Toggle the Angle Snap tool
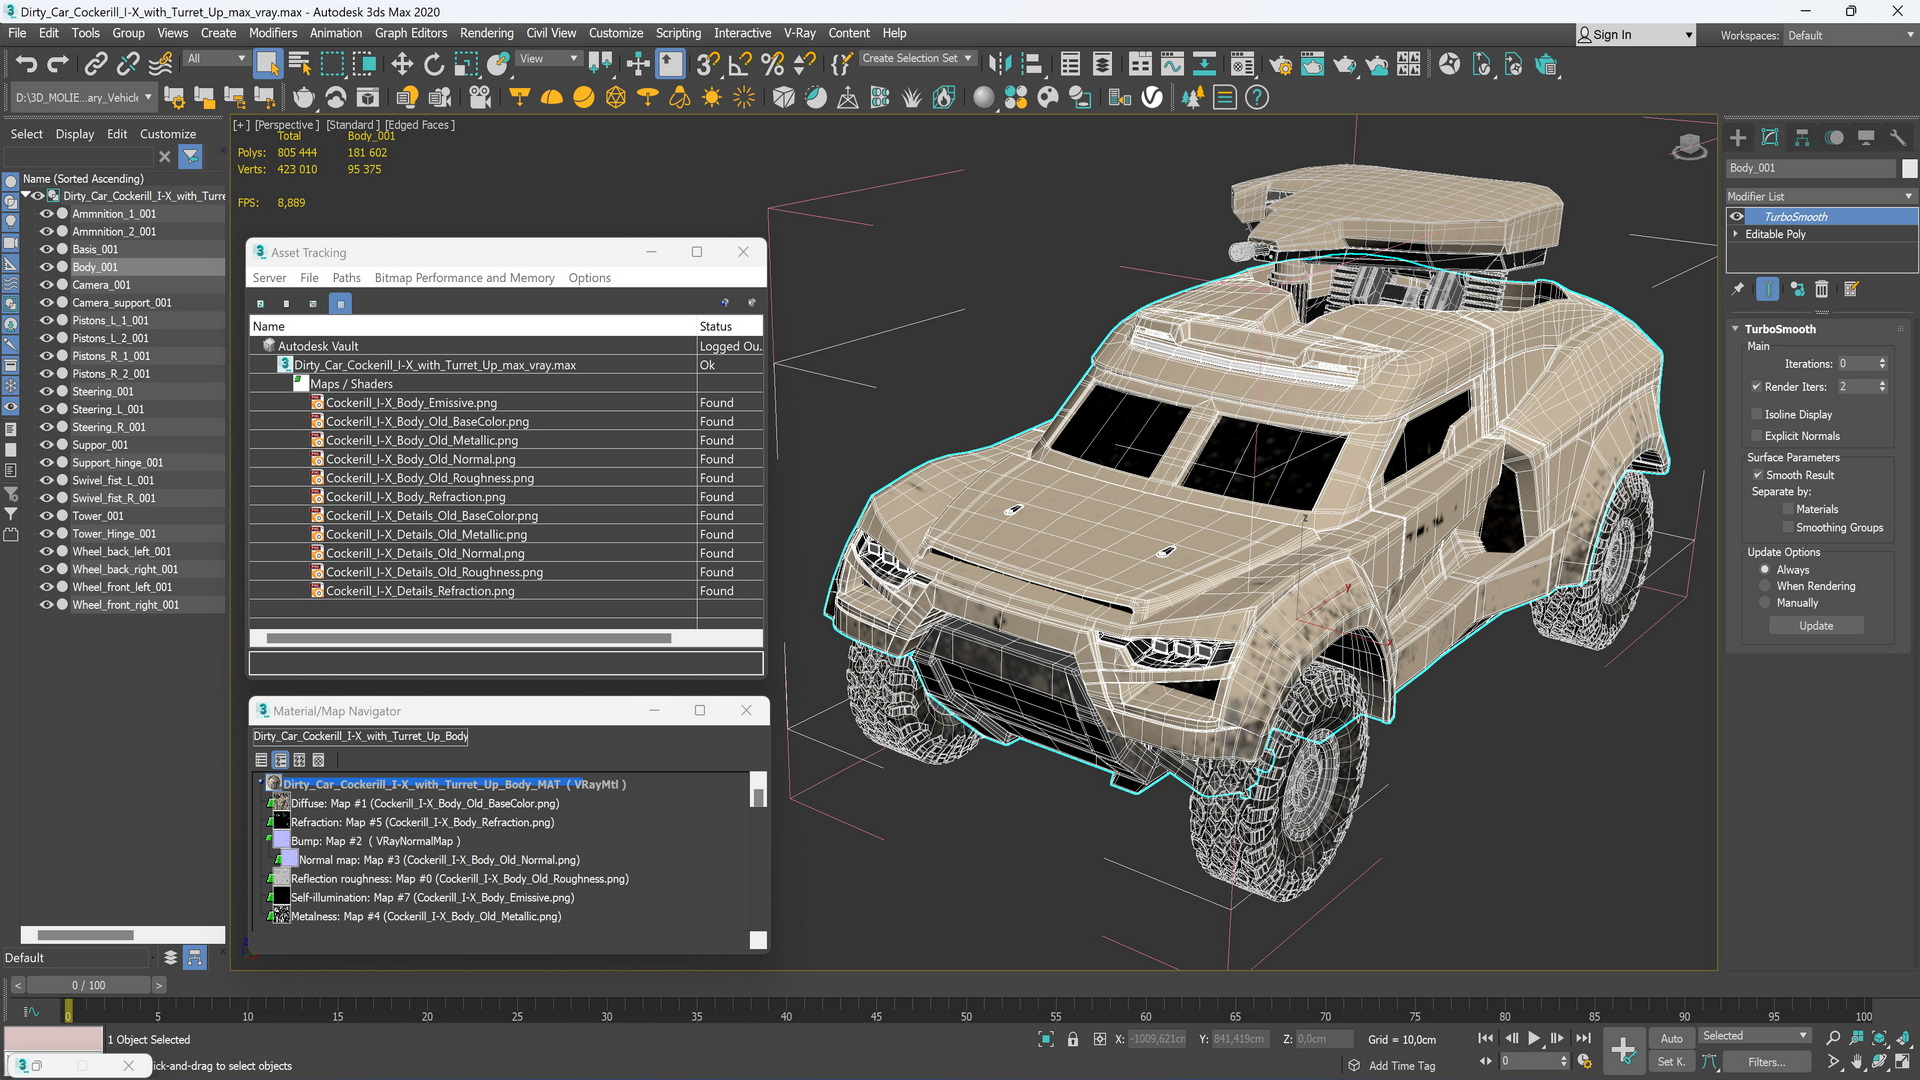The image size is (1920, 1080). click(740, 65)
